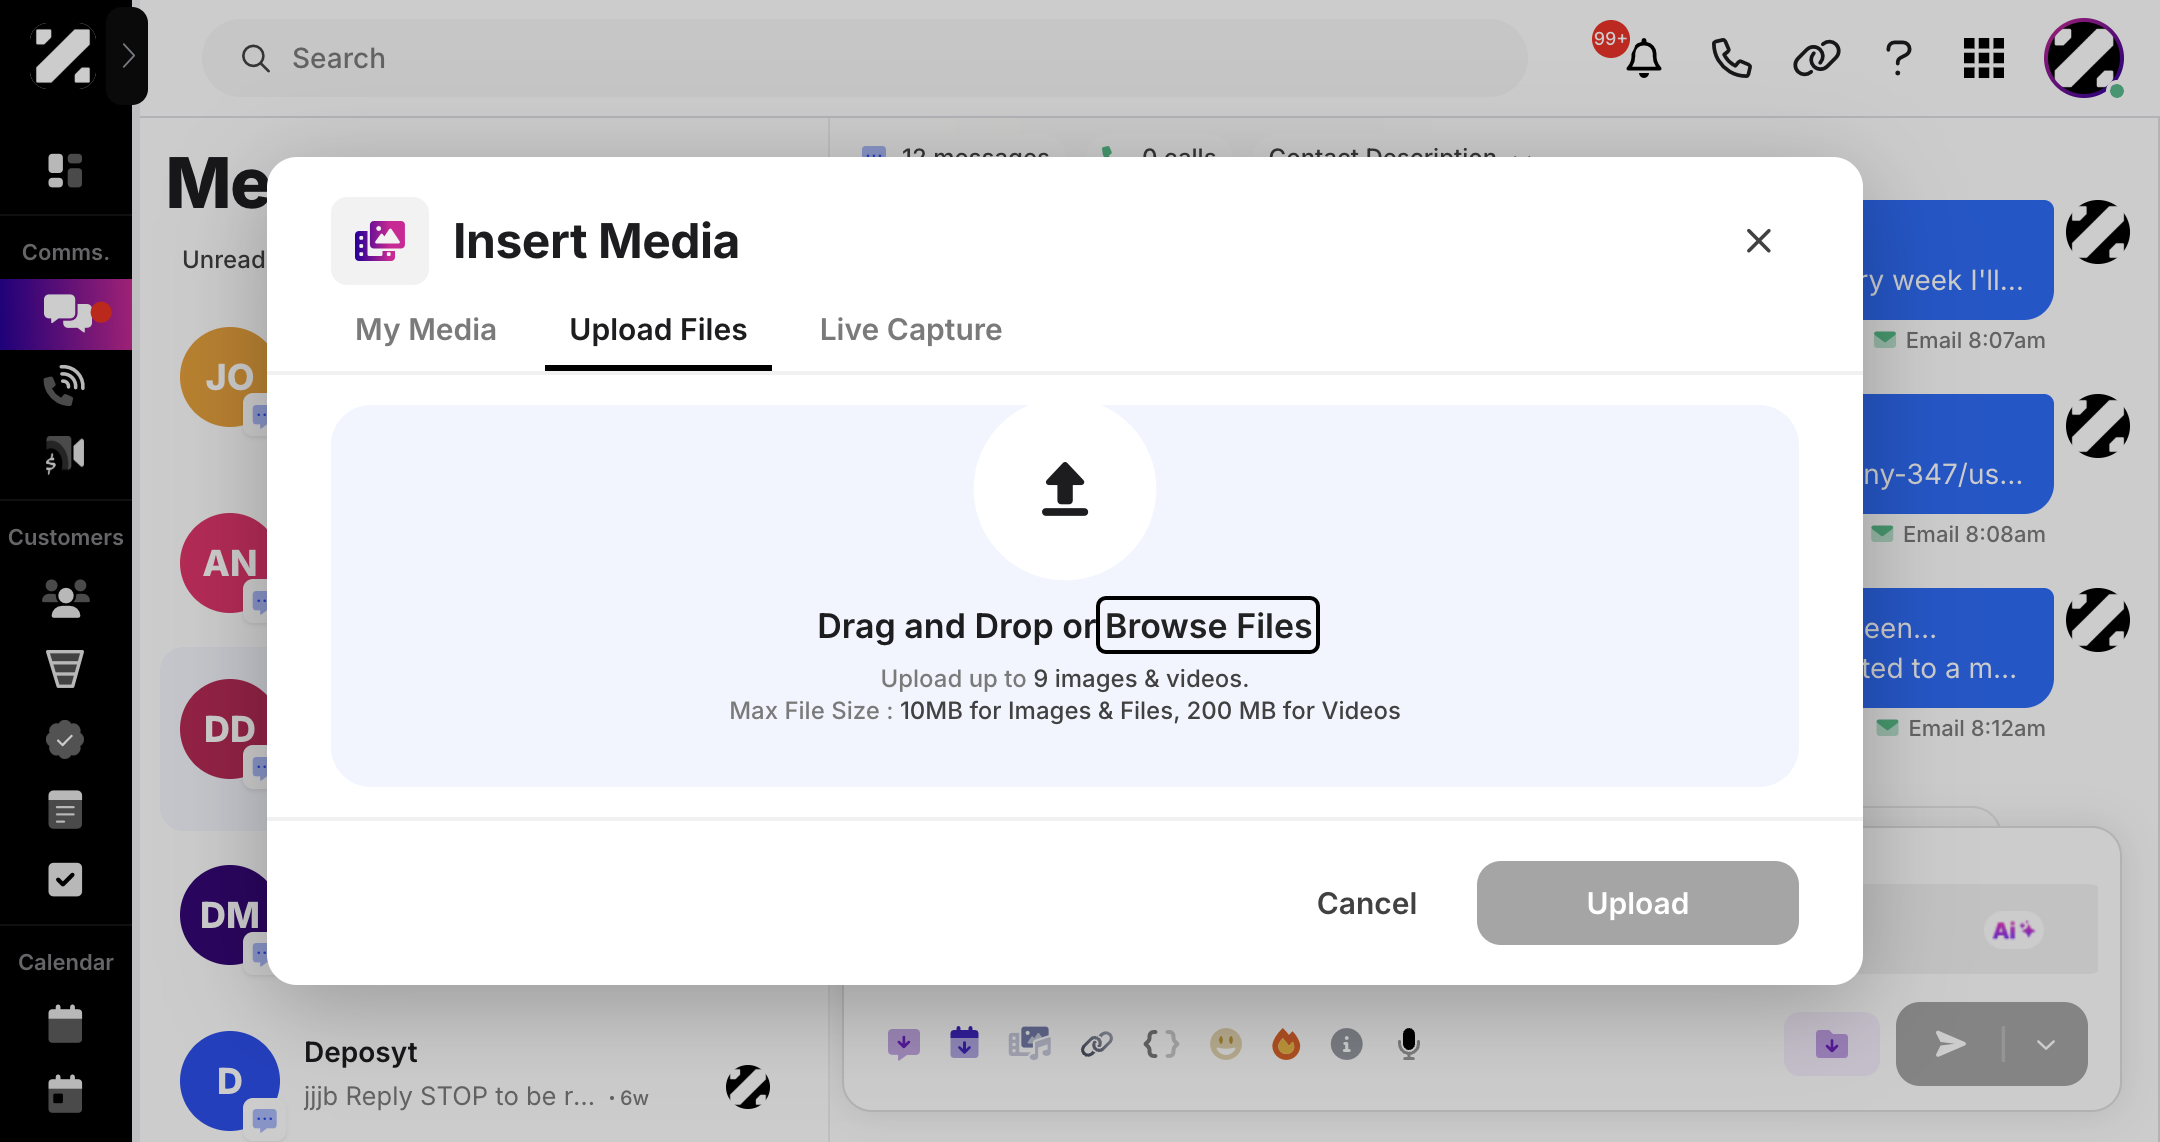Open the user profile avatar
The image size is (2160, 1142).
(x=2084, y=58)
